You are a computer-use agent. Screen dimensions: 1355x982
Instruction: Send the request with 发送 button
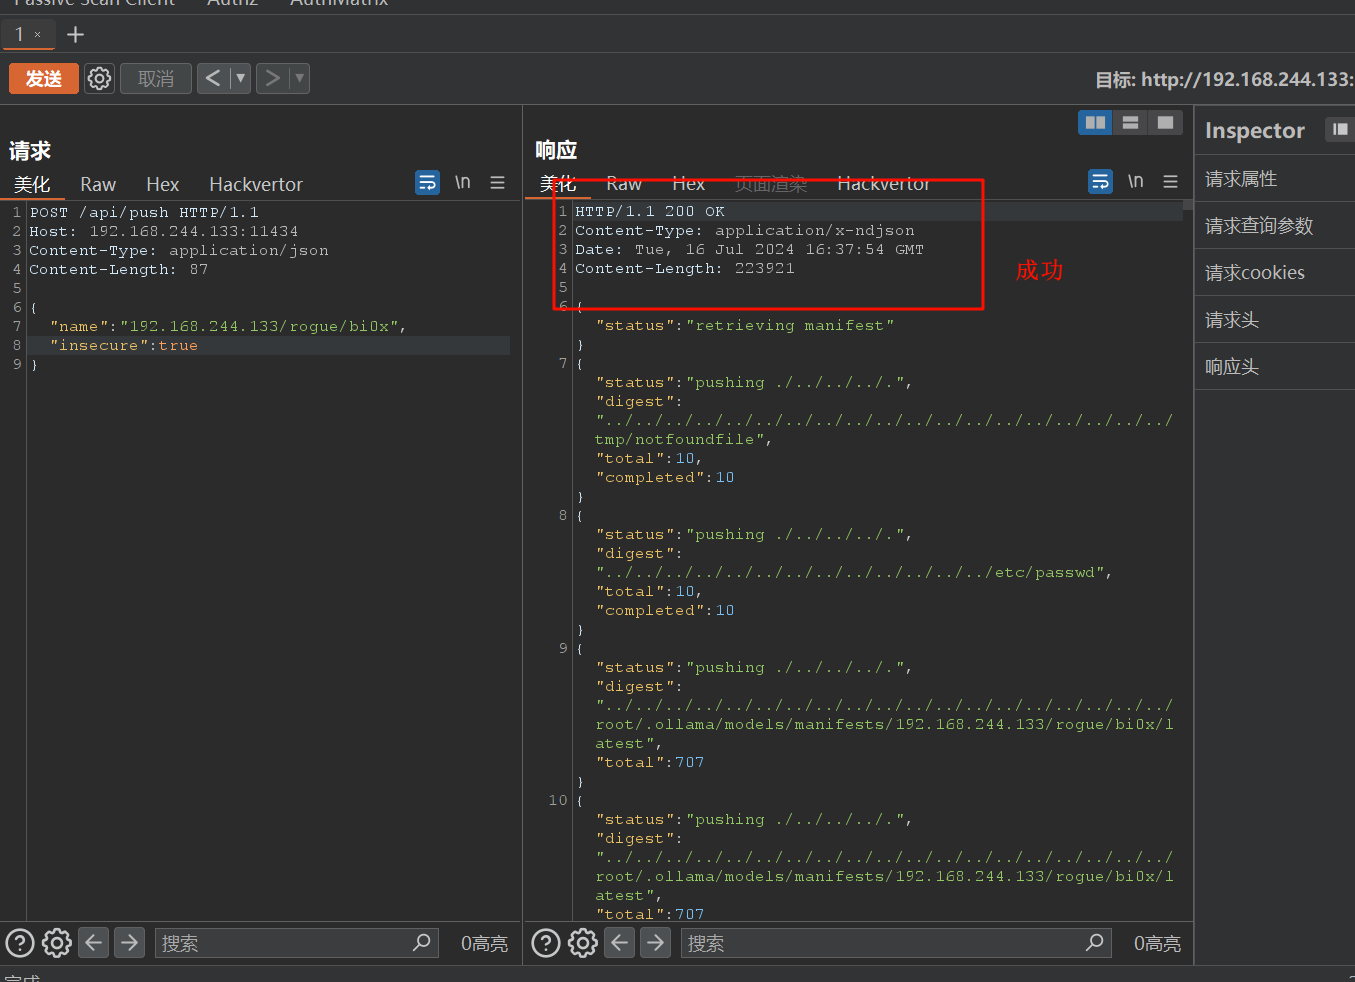coord(44,79)
